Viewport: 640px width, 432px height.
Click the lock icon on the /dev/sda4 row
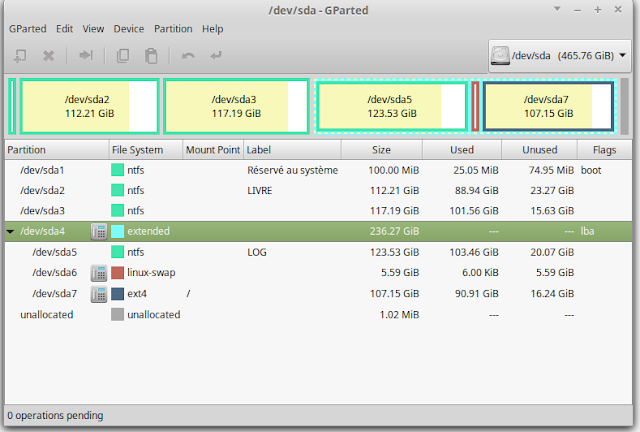click(x=99, y=232)
